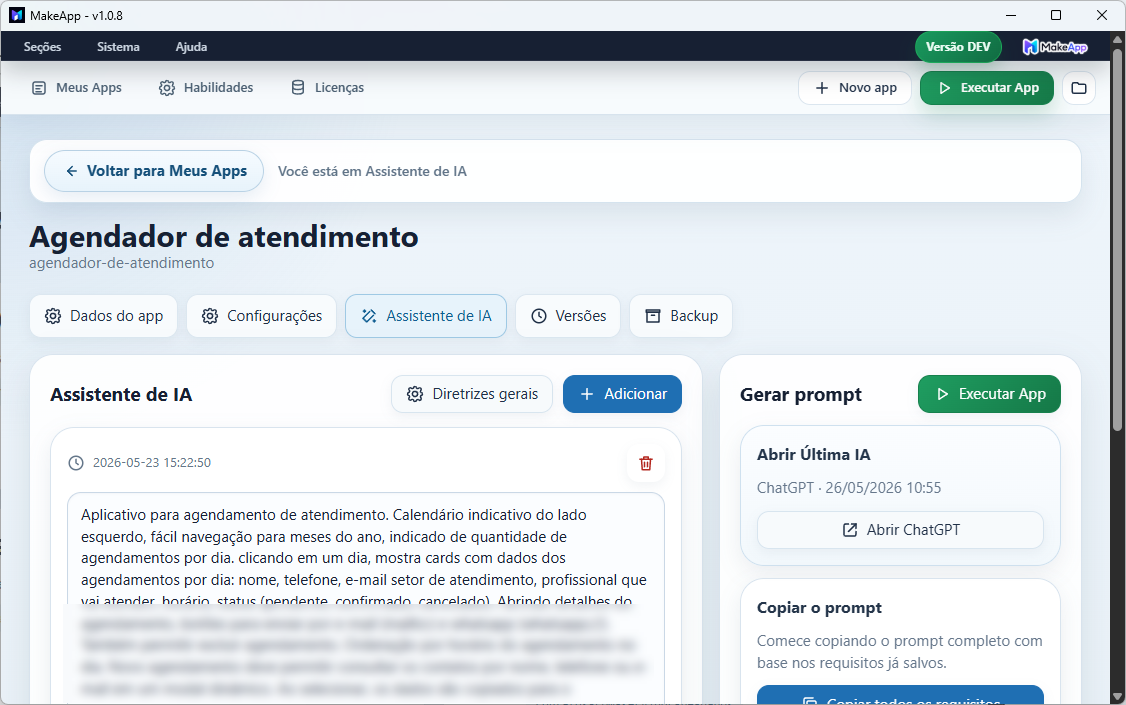Open the app folder icon button
Image resolution: width=1126 pixels, height=705 pixels.
1079,88
